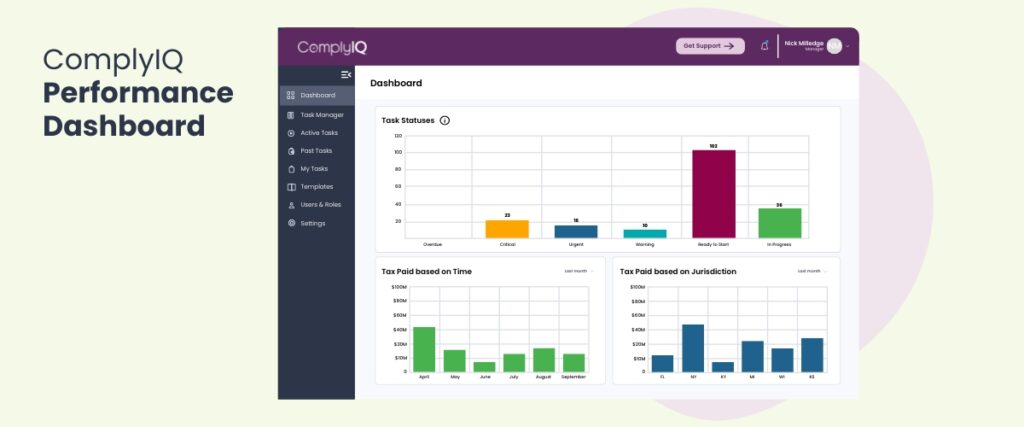Click the Nick Milledge profile avatar
This screenshot has width=1024, height=427.
coord(834,46)
